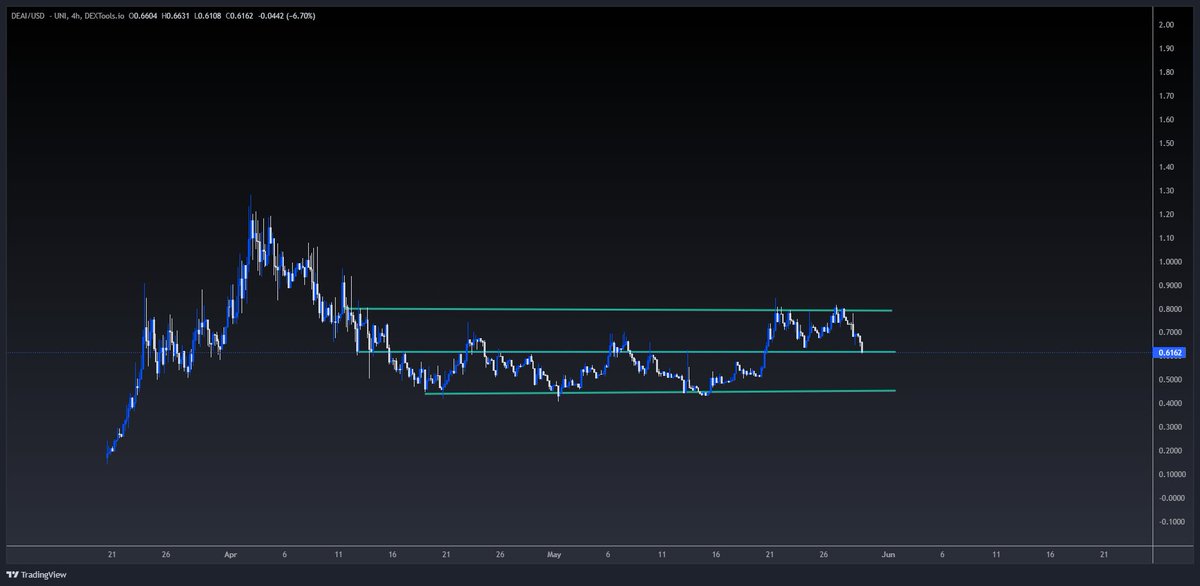Click the 0.4000 price axis label
The width and height of the screenshot is (1200, 586).
pyautogui.click(x=1169, y=403)
